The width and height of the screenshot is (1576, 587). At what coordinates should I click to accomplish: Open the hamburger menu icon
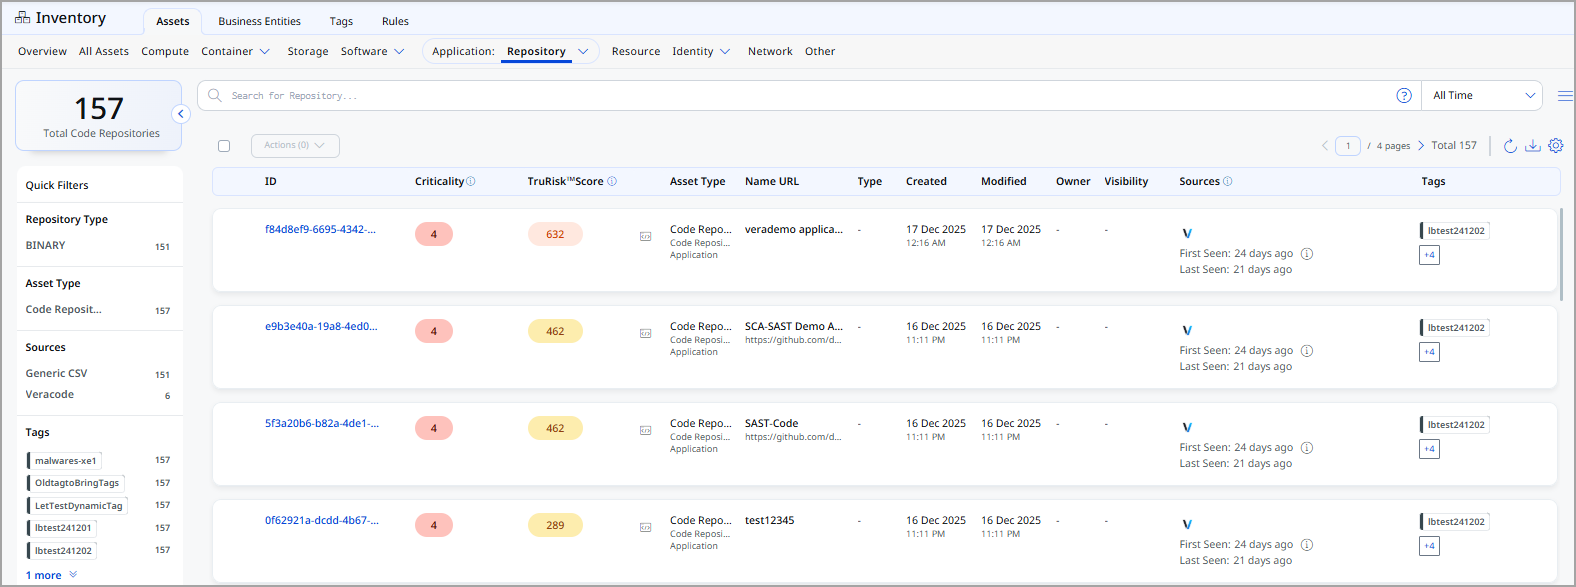click(x=1565, y=96)
